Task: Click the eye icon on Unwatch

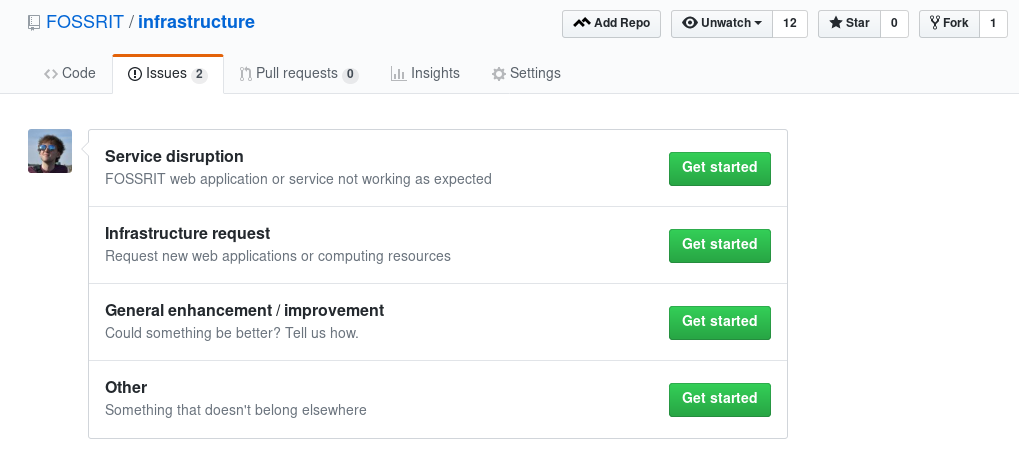Action: click(x=690, y=23)
